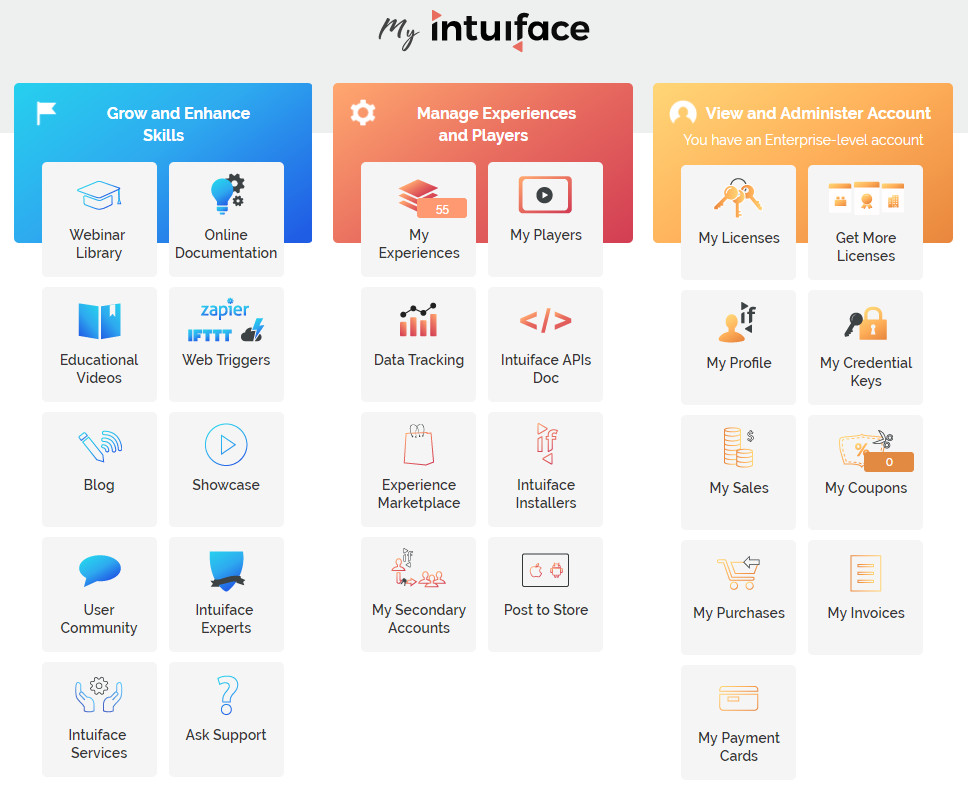Click the Intuiface APIs Doc label
The height and width of the screenshot is (794, 968).
tap(546, 369)
